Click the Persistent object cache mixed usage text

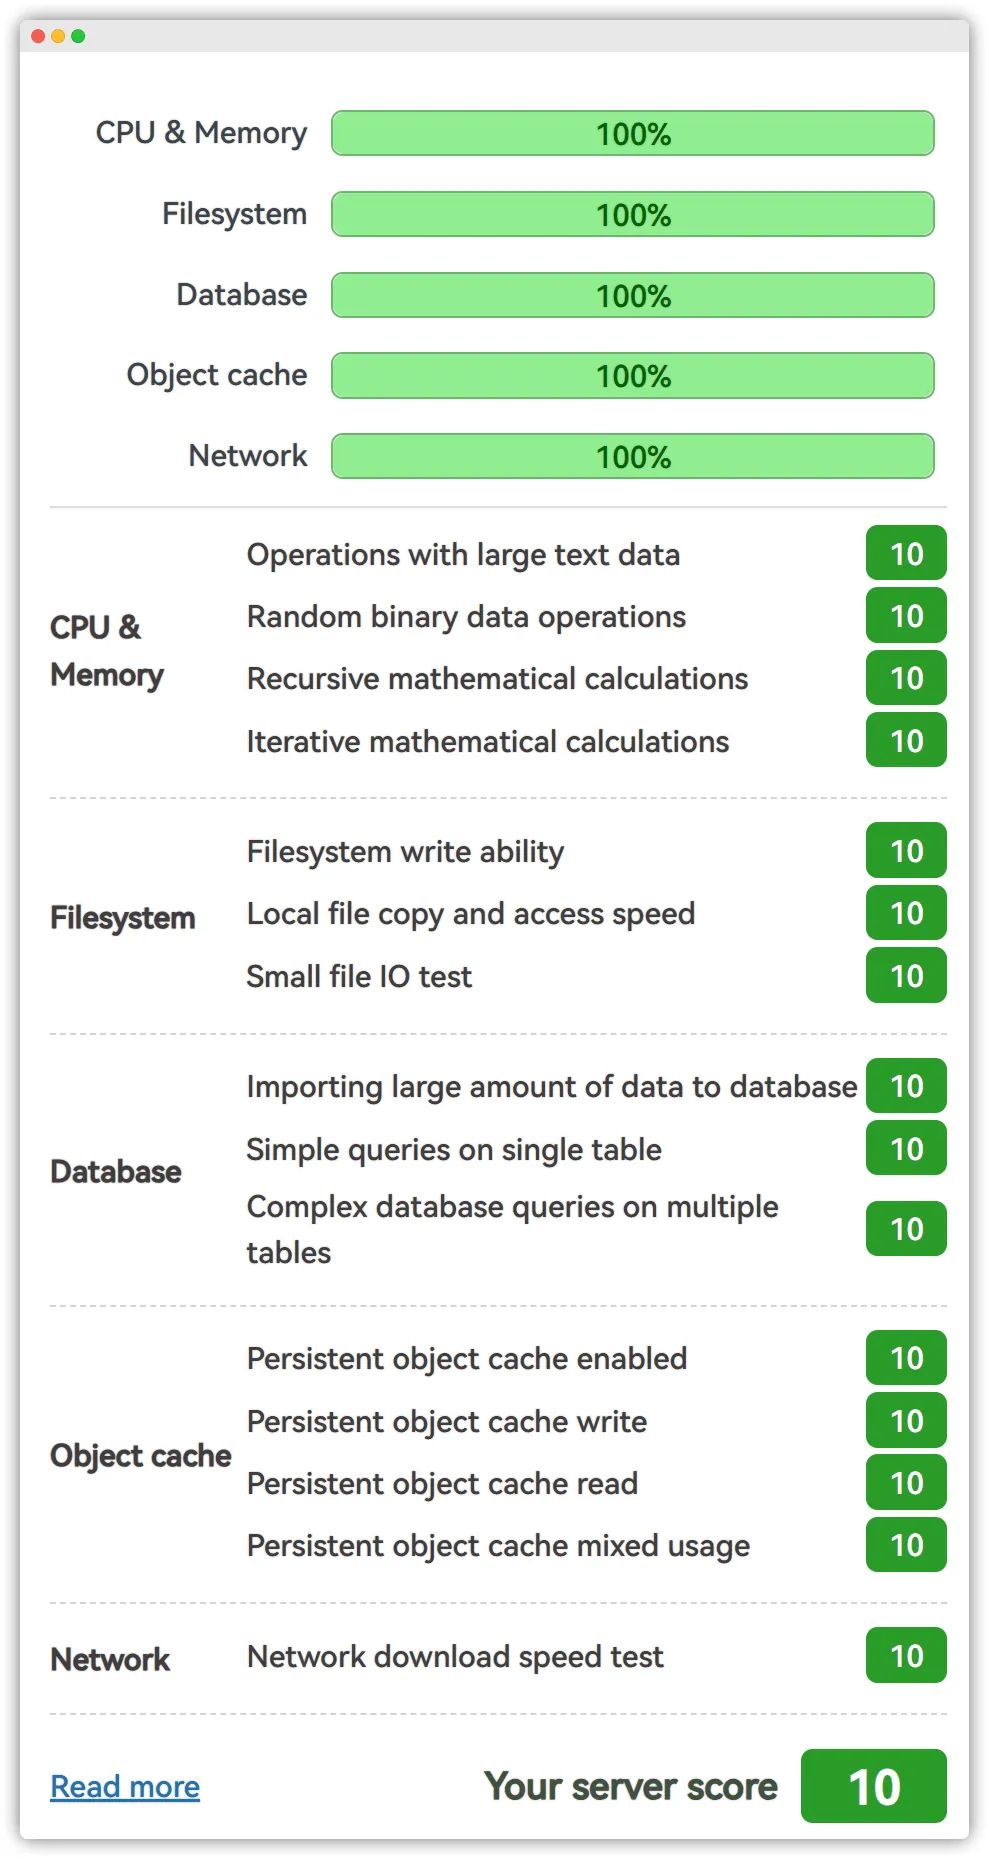click(498, 1546)
